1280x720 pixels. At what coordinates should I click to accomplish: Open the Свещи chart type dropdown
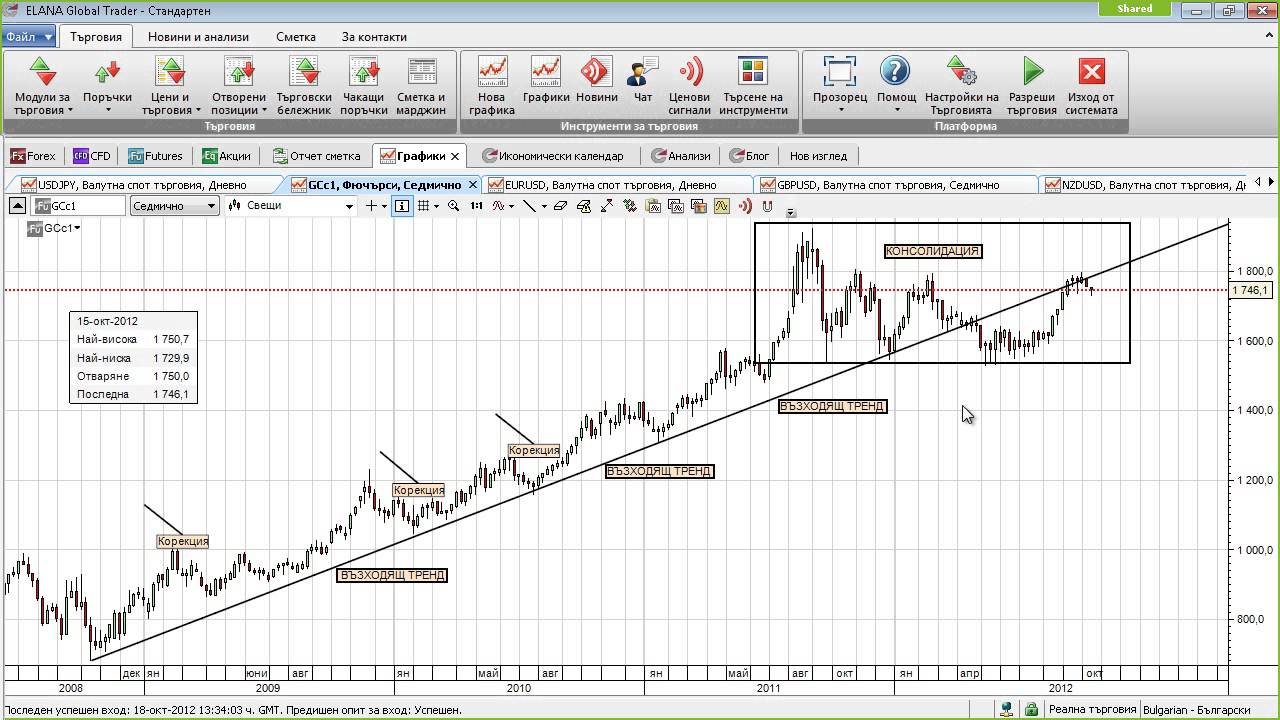point(290,206)
